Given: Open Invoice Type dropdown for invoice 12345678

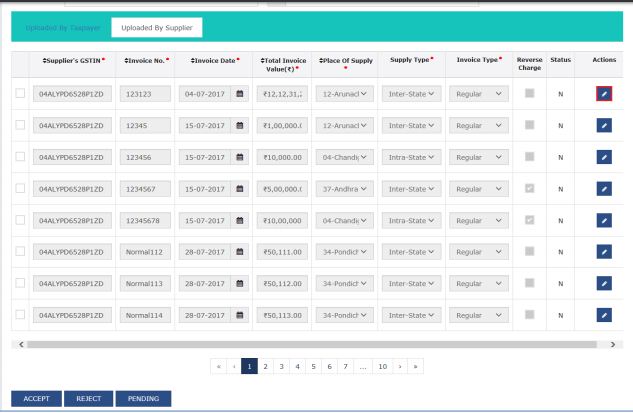Looking at the screenshot, I should point(478,221).
